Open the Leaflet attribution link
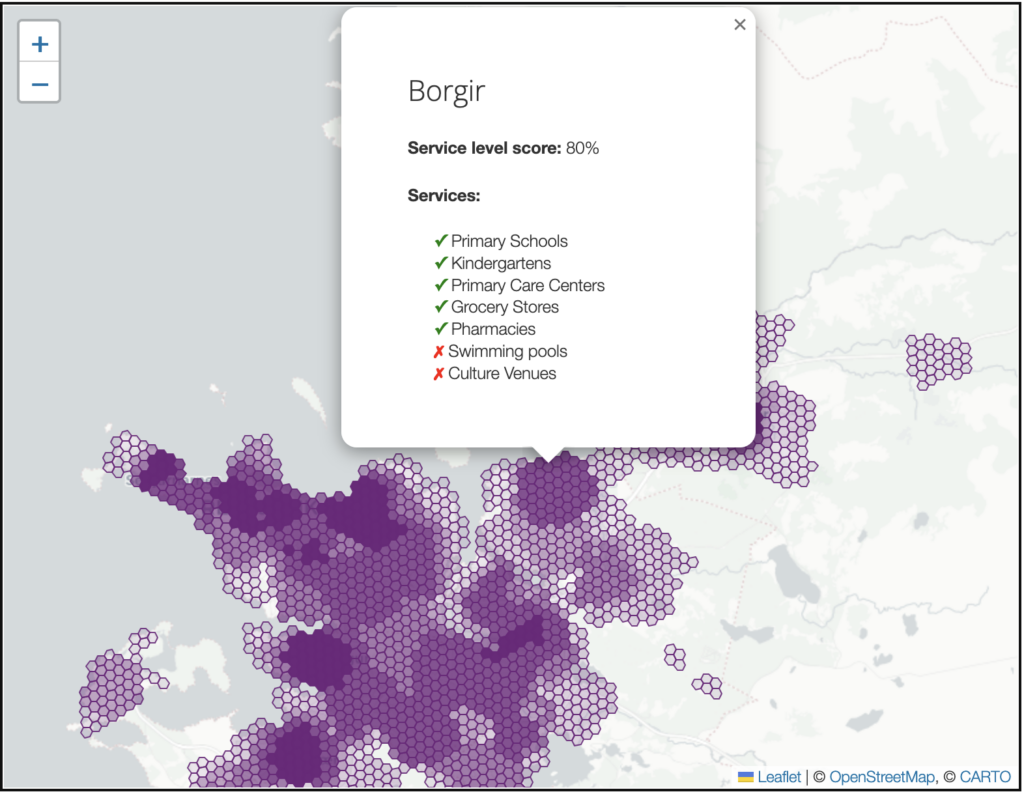 pyautogui.click(x=779, y=777)
